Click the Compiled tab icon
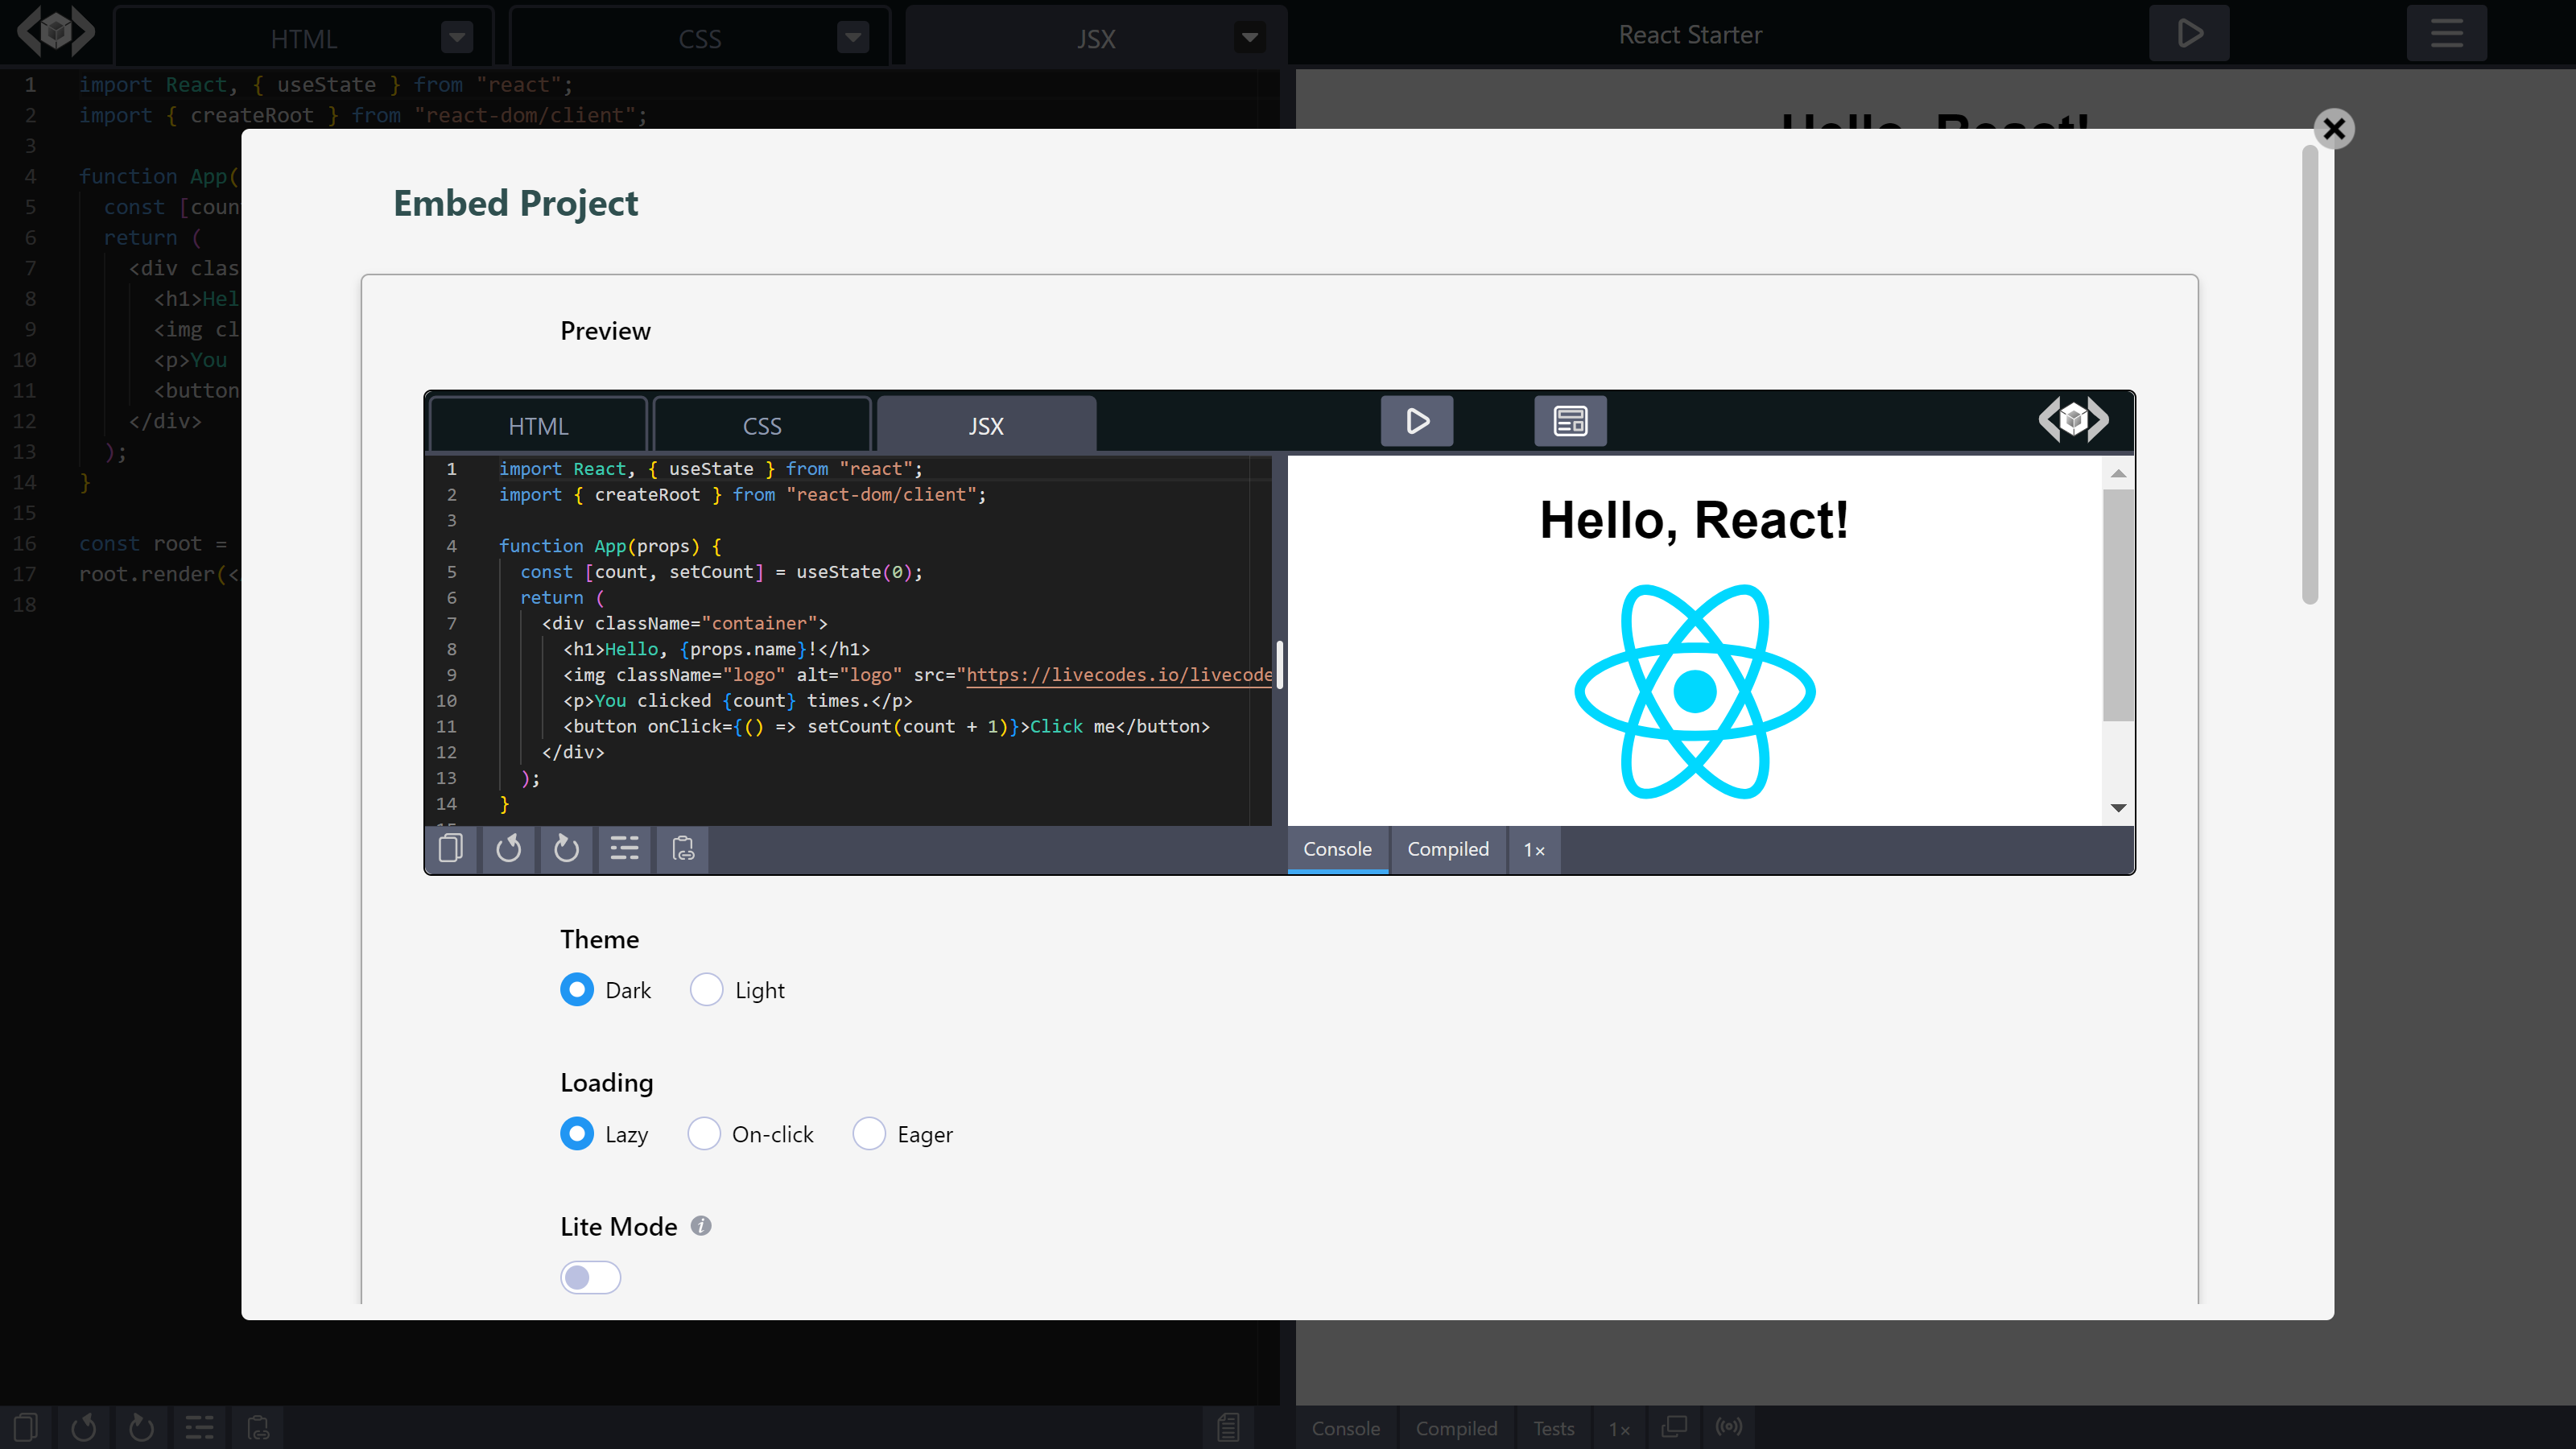The width and height of the screenshot is (2576, 1449). (x=1447, y=849)
